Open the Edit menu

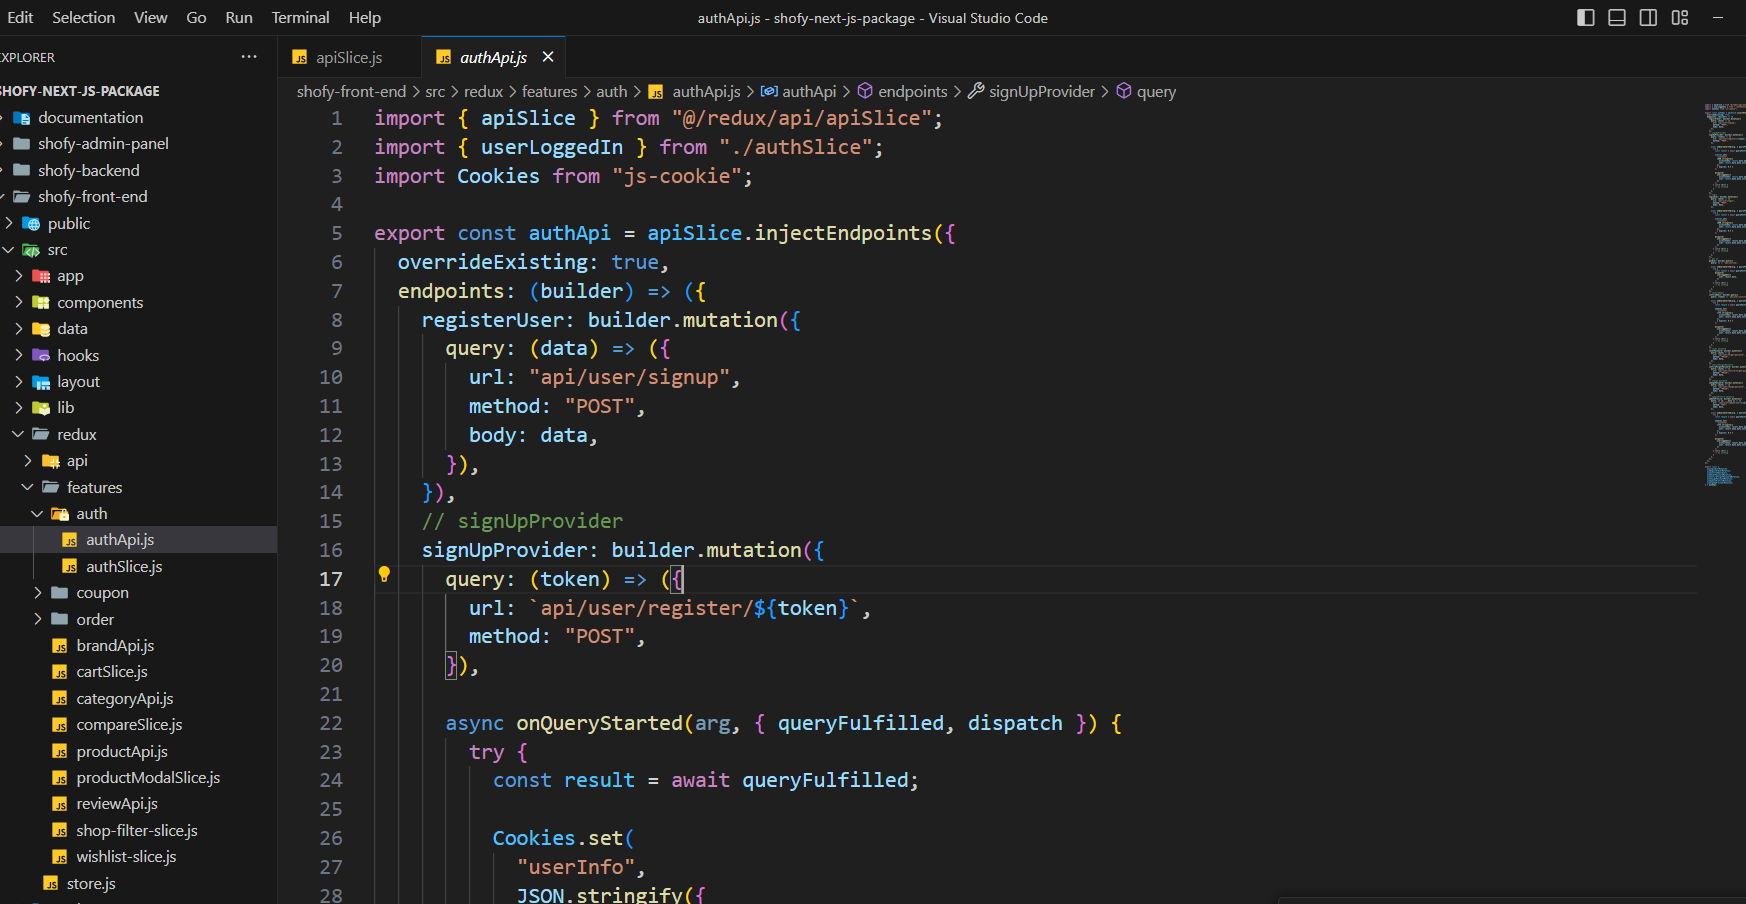20,17
